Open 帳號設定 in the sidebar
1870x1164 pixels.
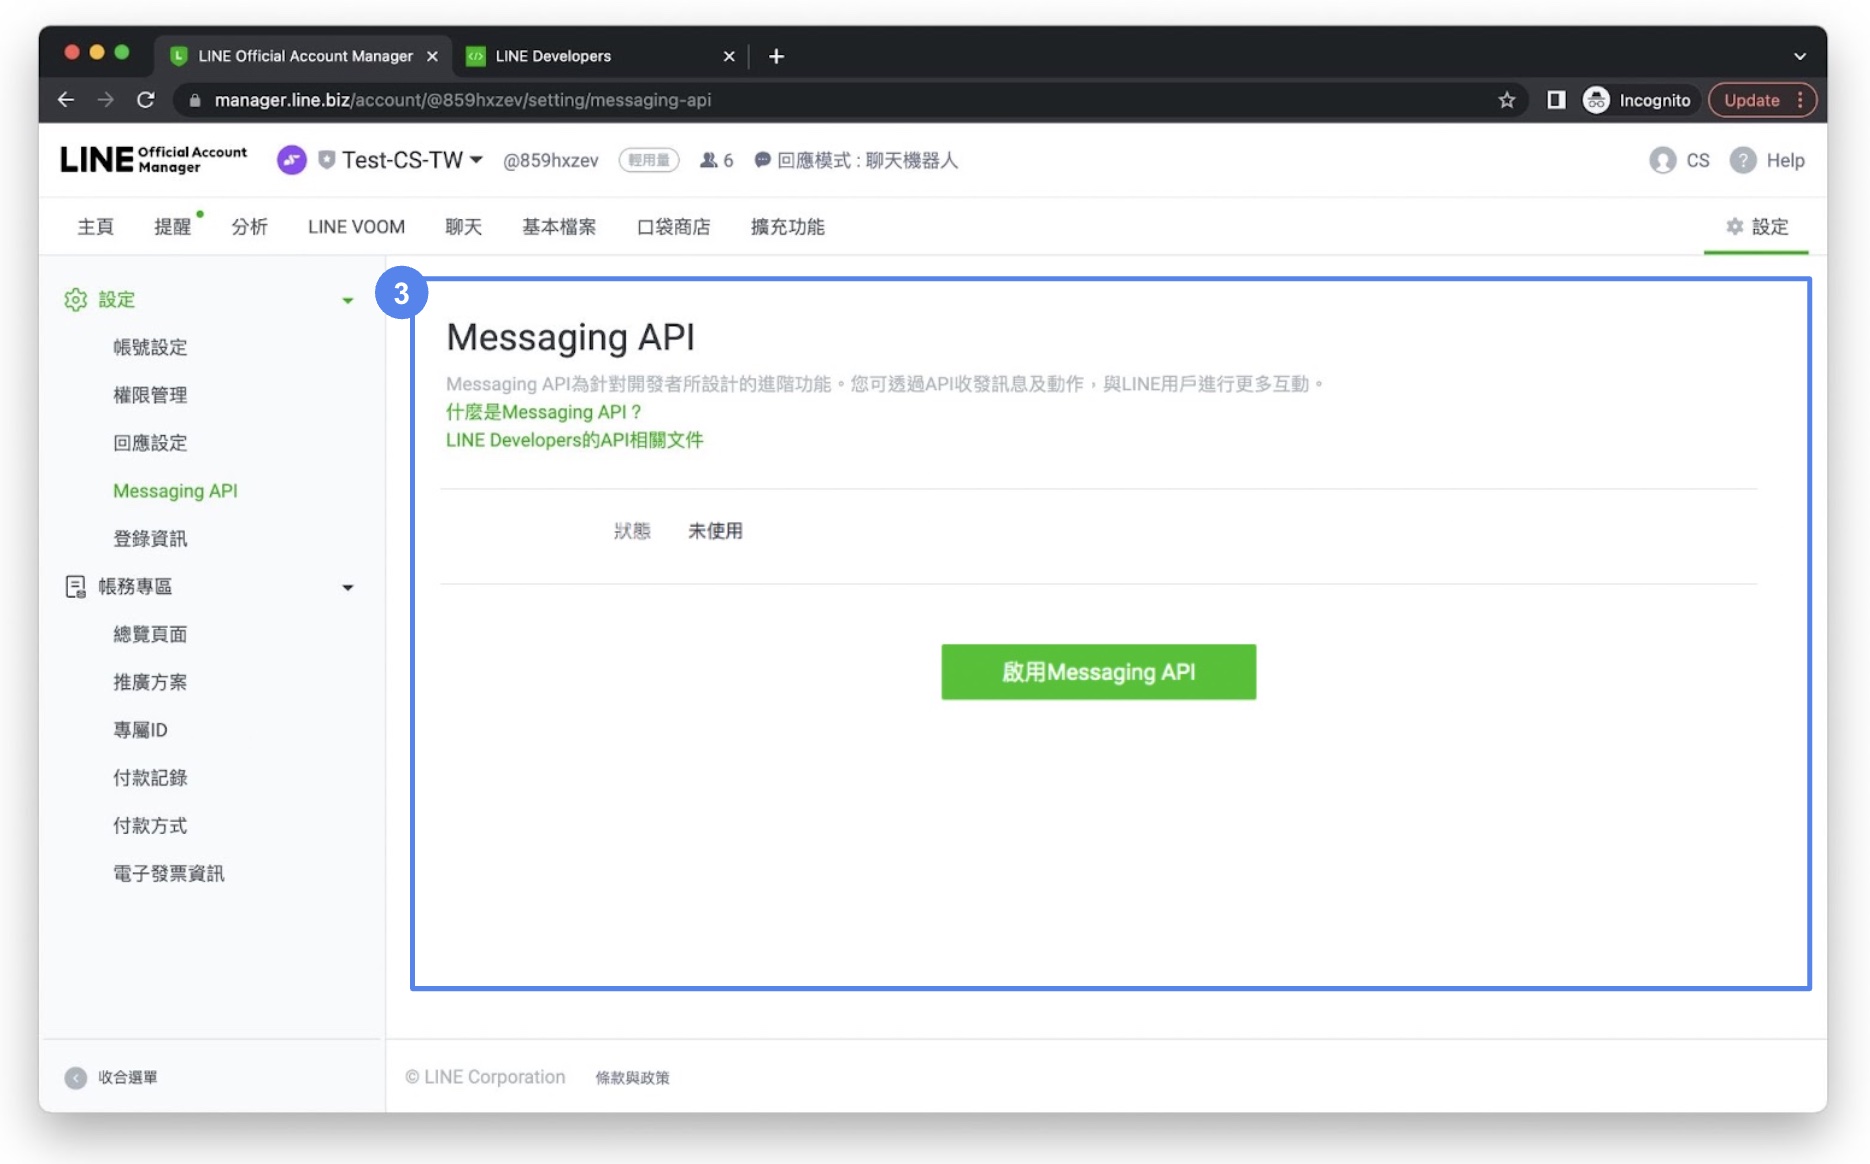coord(150,347)
